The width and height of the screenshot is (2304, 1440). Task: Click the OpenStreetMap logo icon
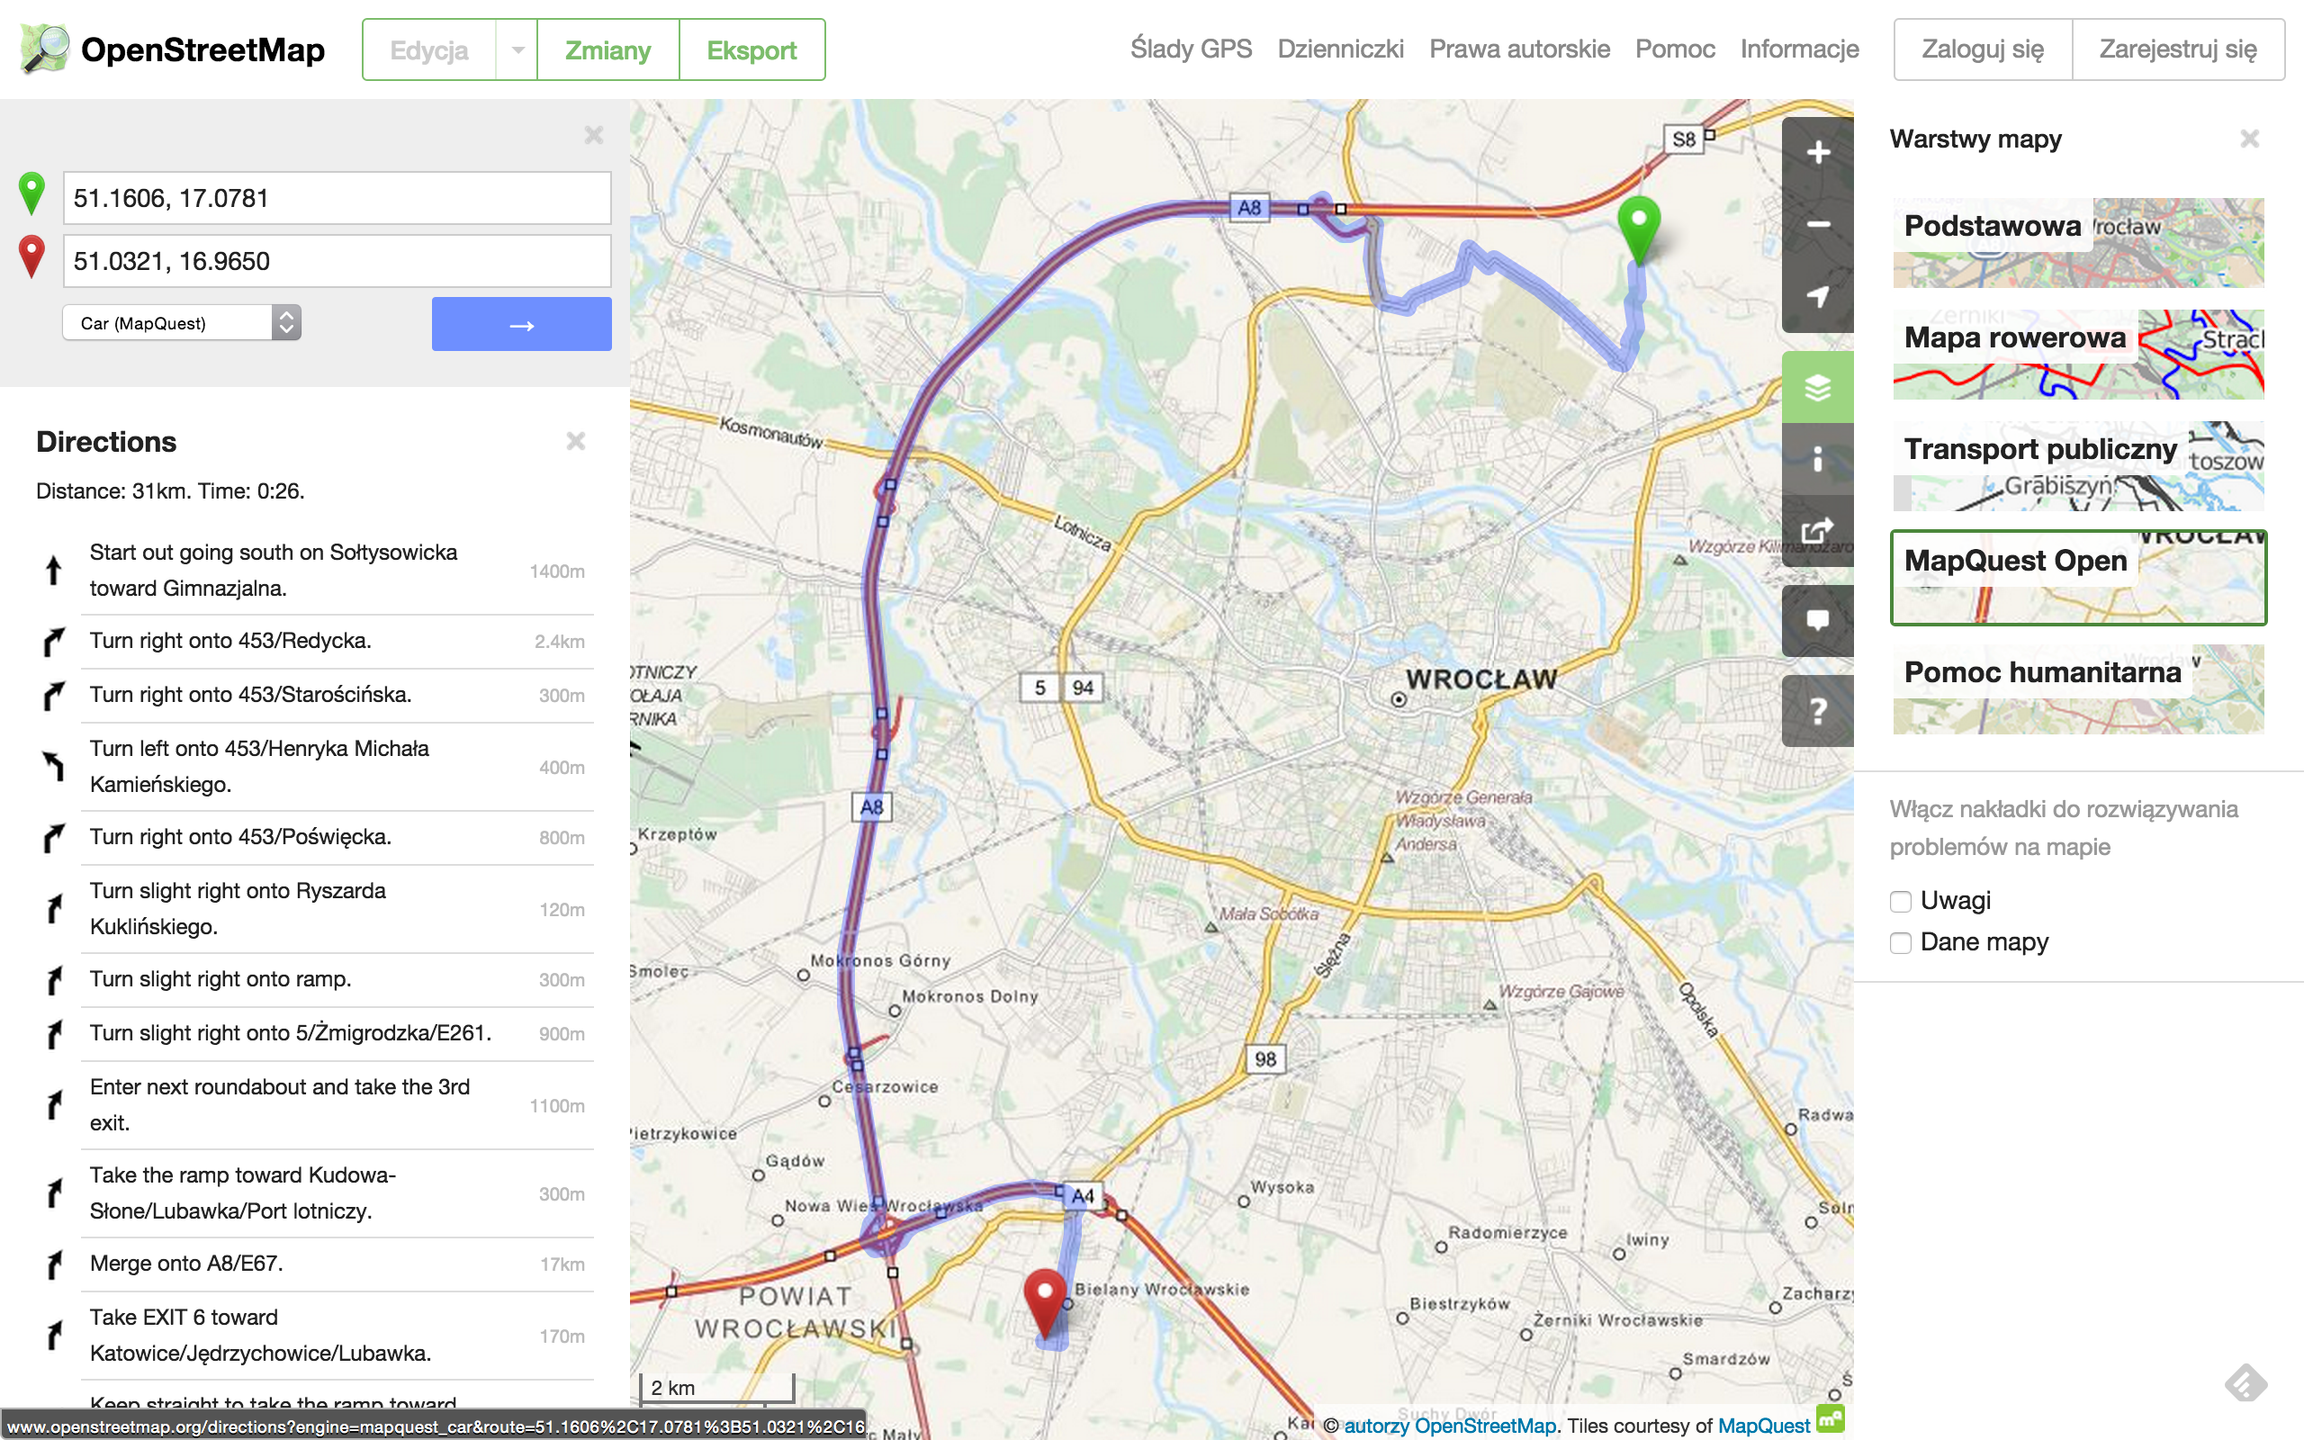tap(45, 49)
